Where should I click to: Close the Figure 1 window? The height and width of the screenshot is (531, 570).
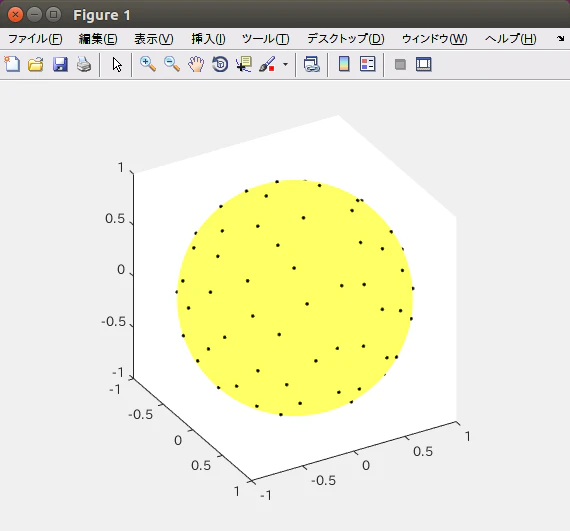[x=15, y=15]
